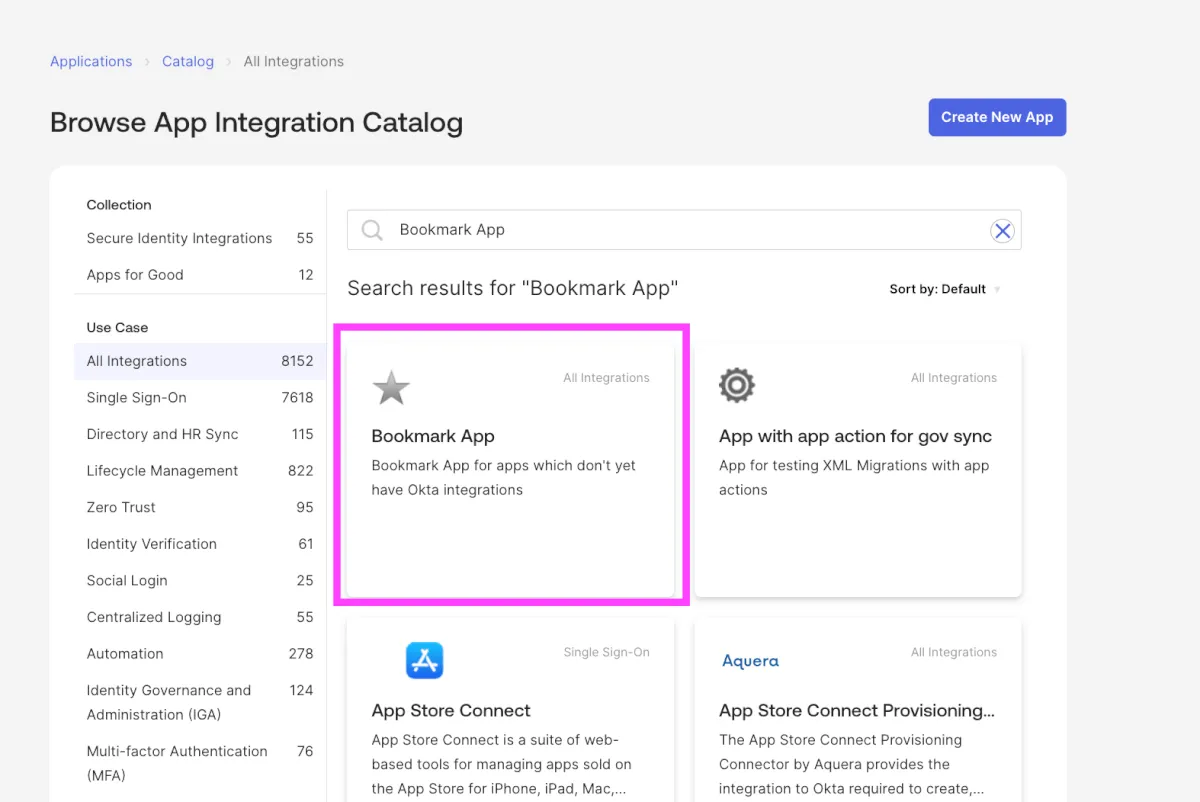The image size is (1200, 802).
Task: Open the App Store Connect Provisioning card title
Action: [856, 711]
